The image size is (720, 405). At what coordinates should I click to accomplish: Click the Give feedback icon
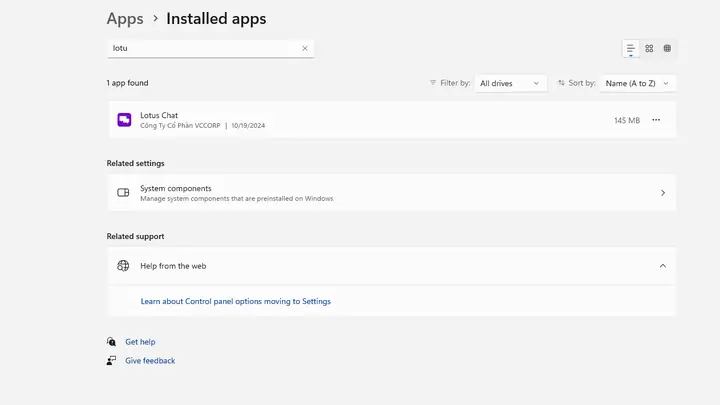click(x=111, y=360)
